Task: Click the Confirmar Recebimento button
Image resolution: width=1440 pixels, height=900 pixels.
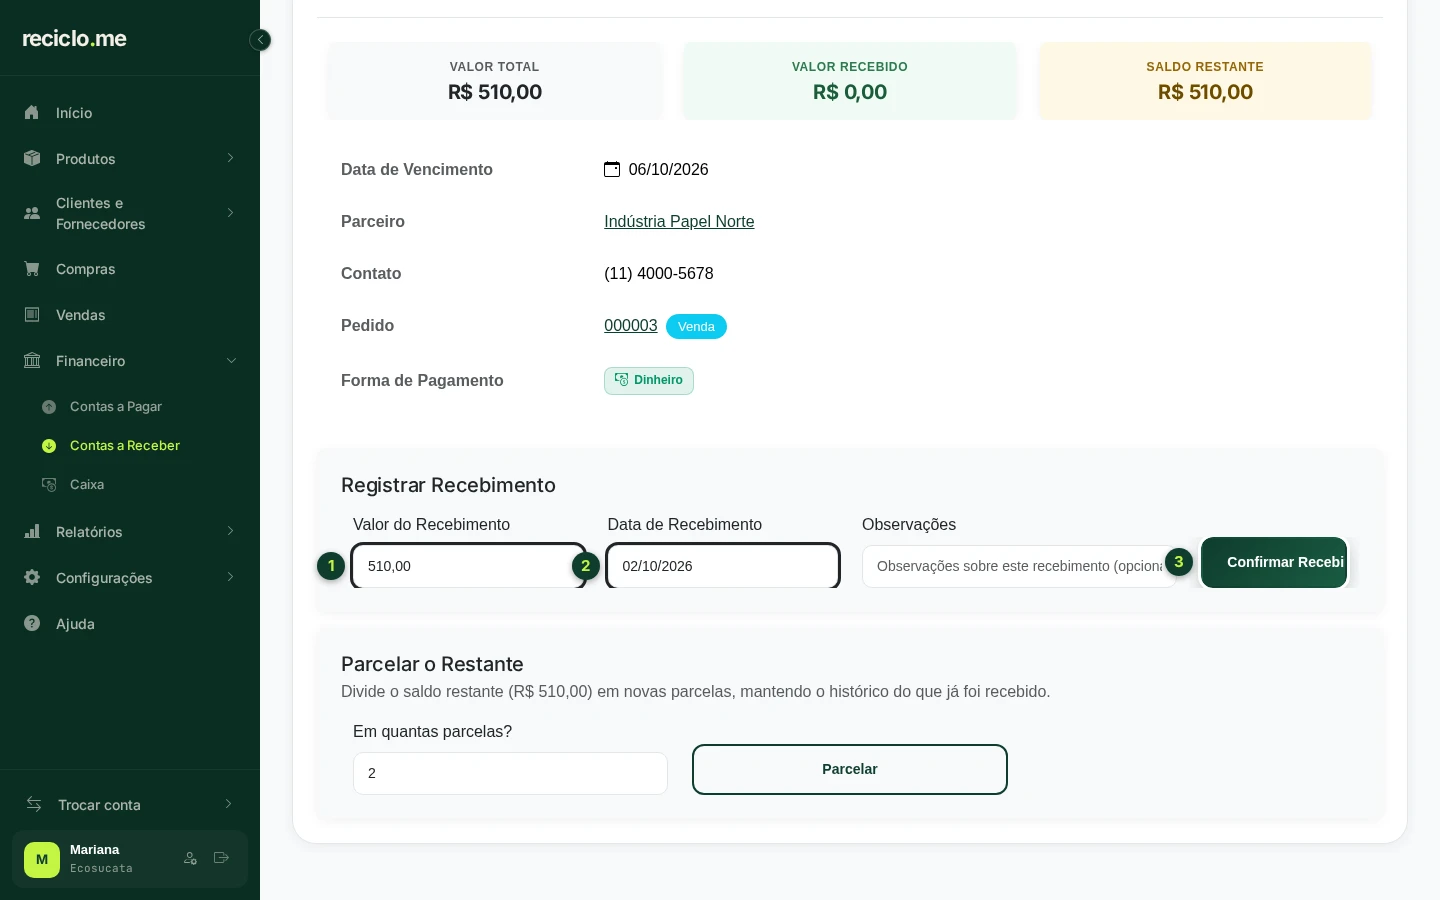Action: (x=1274, y=563)
